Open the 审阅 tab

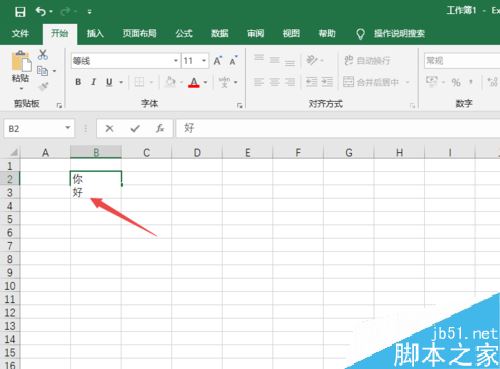tap(255, 33)
